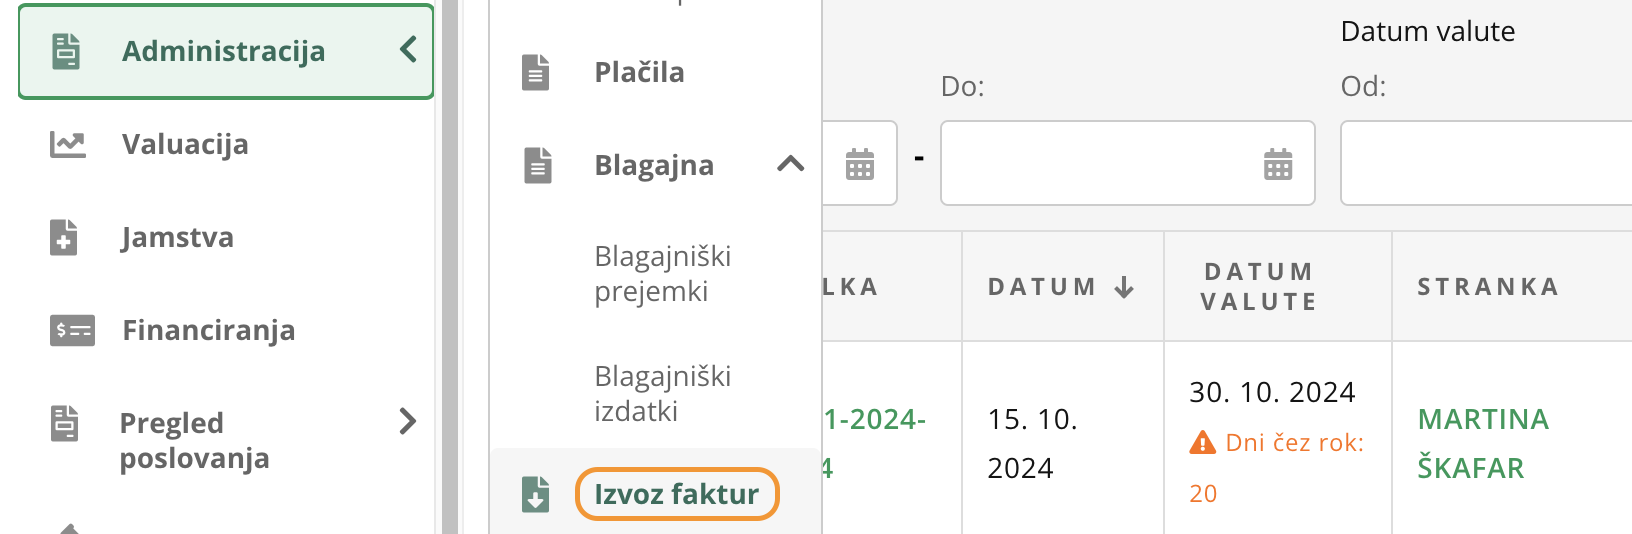The image size is (1632, 534).
Task: Click the Blagajna document icon
Action: coord(538,165)
